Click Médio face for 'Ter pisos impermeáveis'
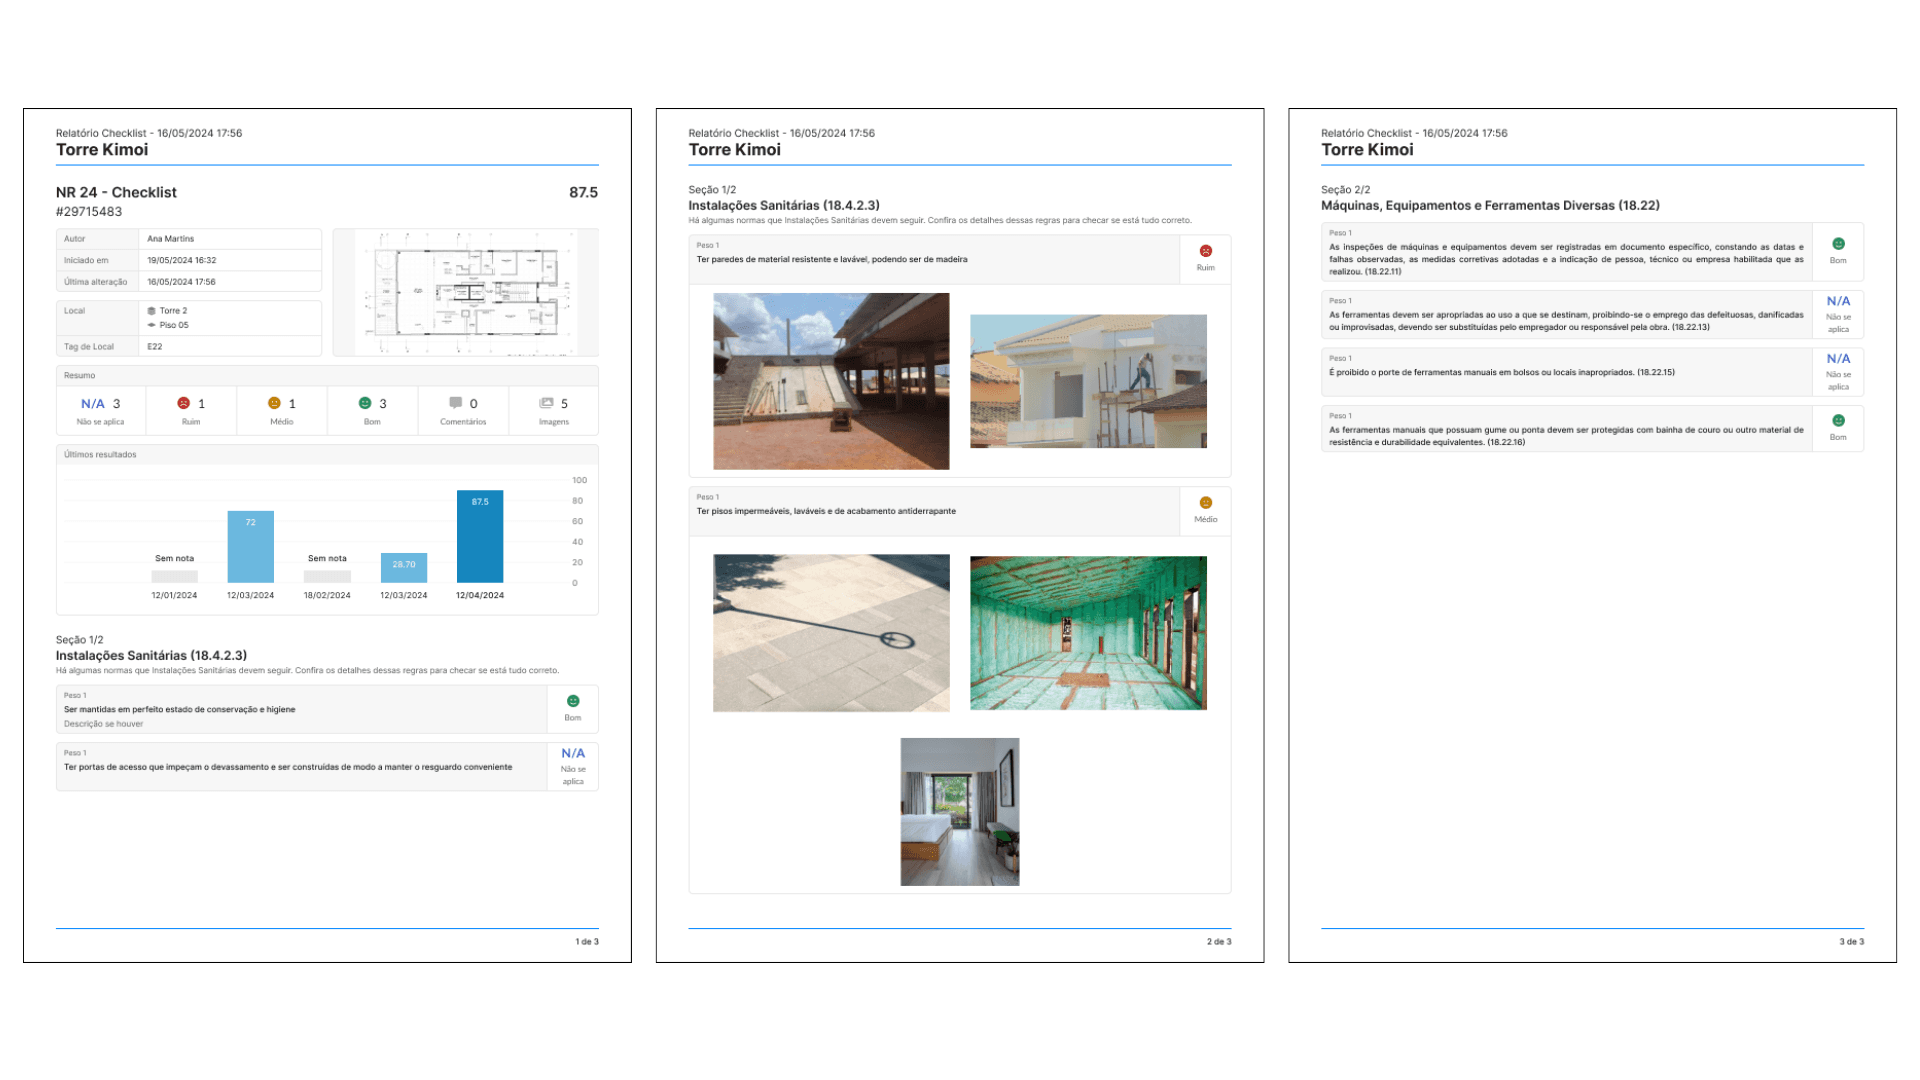The height and width of the screenshot is (1080, 1920). (x=1206, y=503)
